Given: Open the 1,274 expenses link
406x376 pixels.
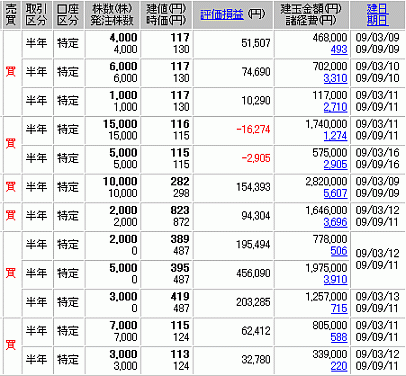Looking at the screenshot, I should coord(335,136).
